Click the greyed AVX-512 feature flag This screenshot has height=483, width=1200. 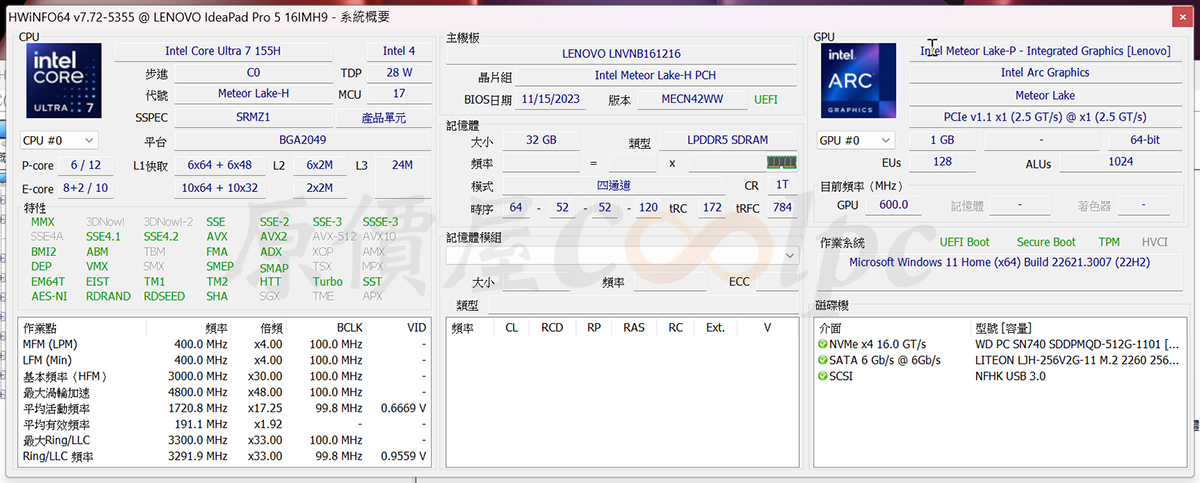tap(333, 237)
